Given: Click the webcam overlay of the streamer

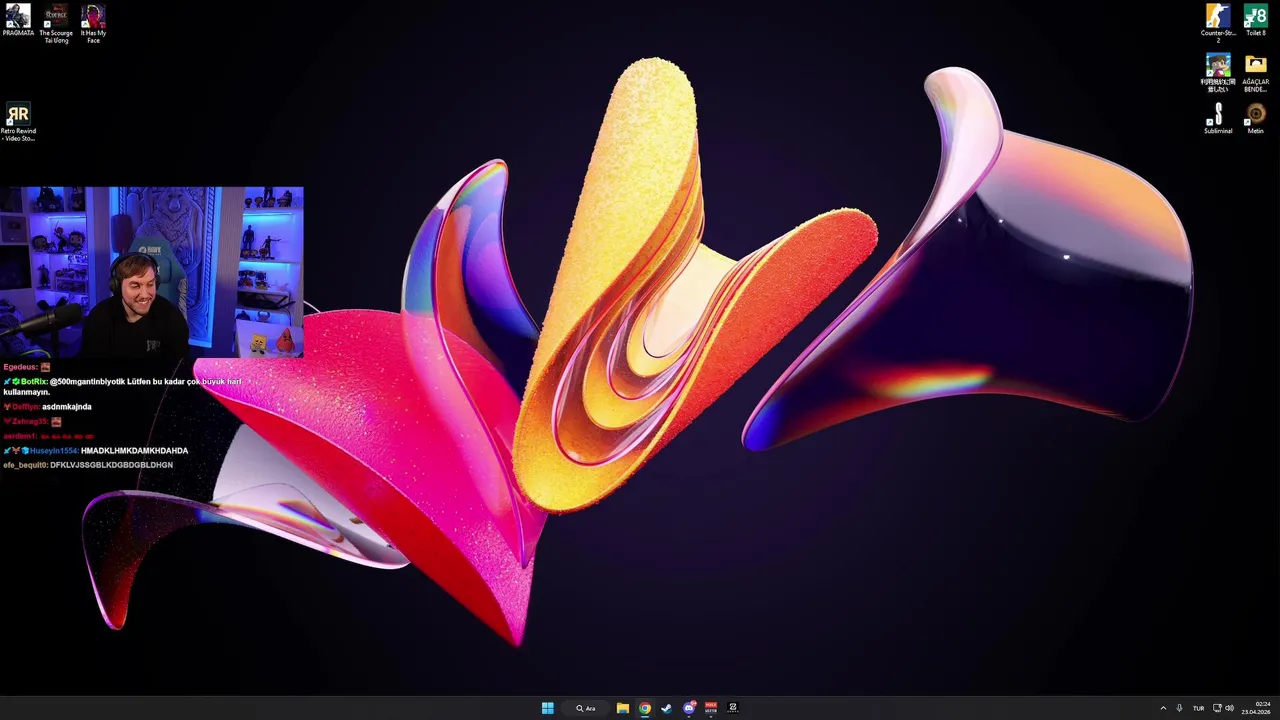Looking at the screenshot, I should (x=151, y=271).
